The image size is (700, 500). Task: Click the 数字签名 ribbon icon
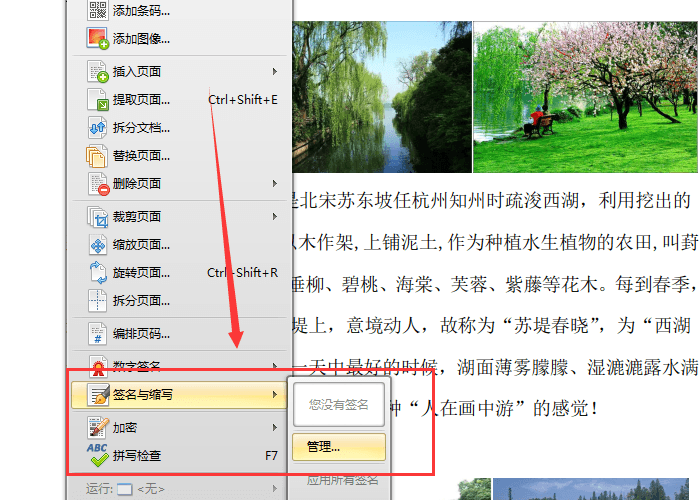[98, 367]
